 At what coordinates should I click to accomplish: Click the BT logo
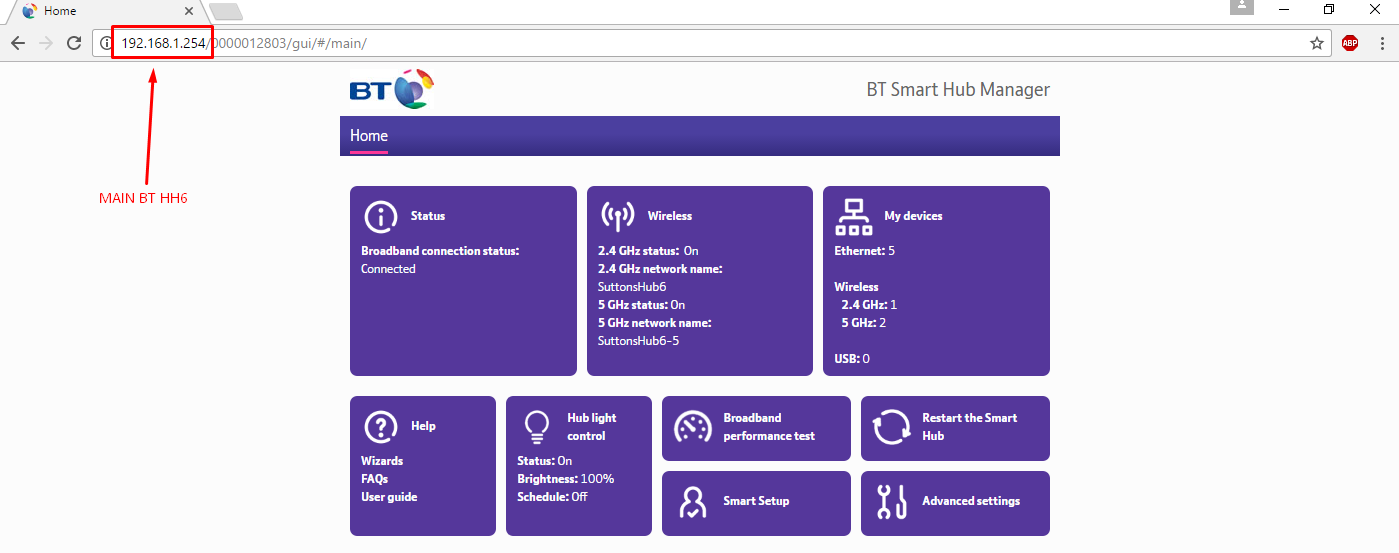tap(391, 90)
